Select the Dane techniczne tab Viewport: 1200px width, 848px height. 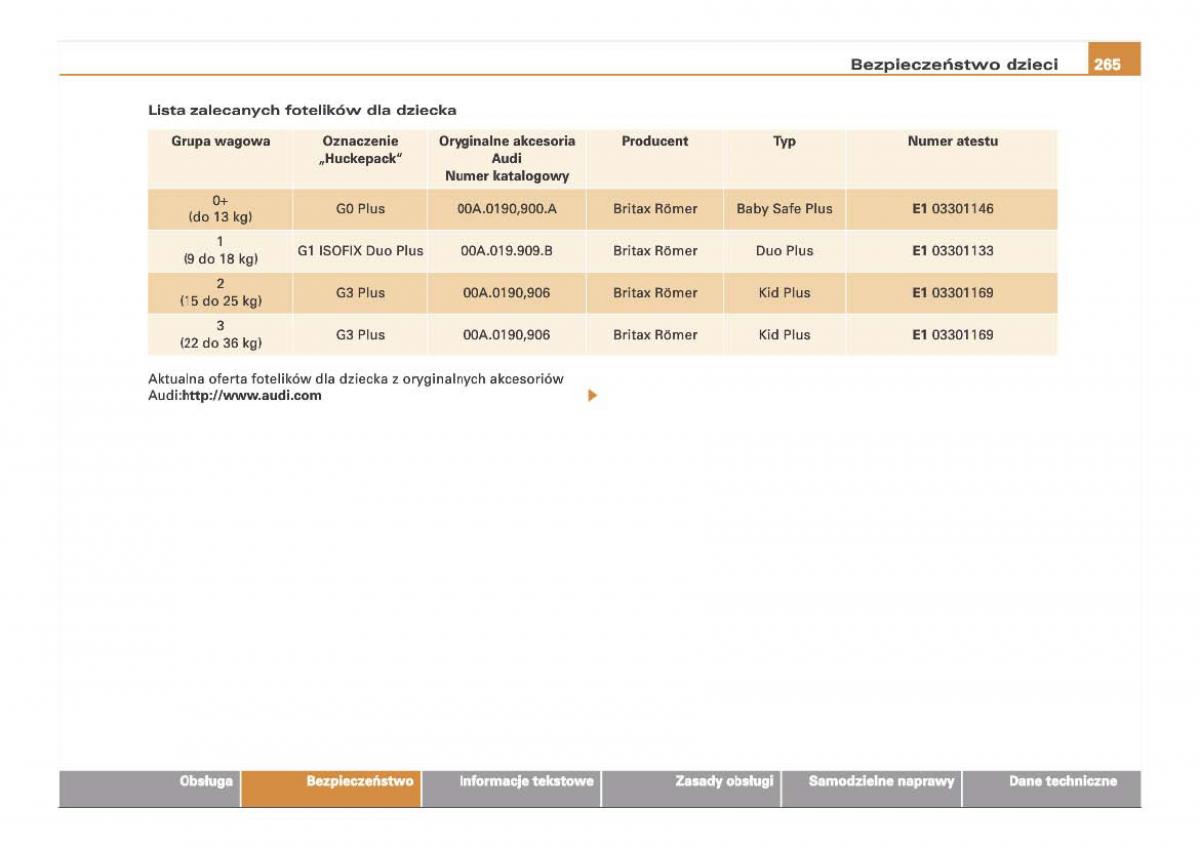pos(1052,788)
